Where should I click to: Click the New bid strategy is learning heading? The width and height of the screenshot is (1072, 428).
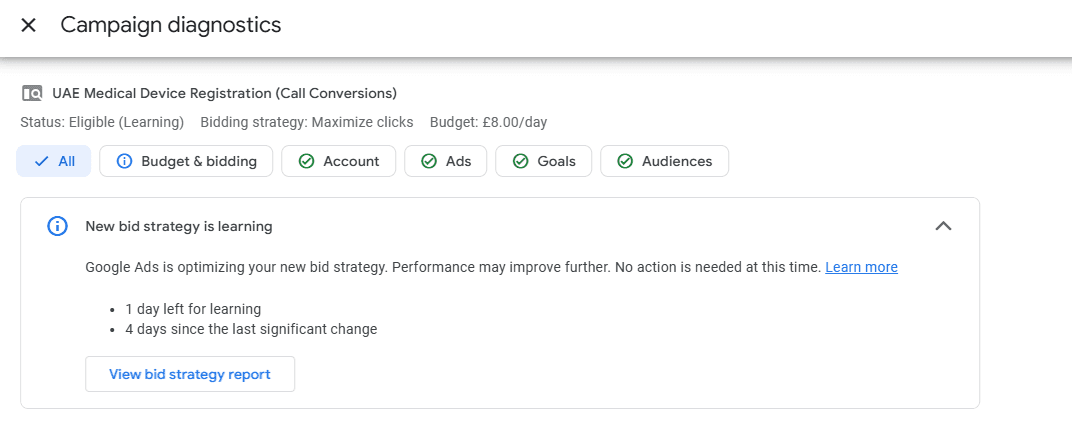click(179, 226)
